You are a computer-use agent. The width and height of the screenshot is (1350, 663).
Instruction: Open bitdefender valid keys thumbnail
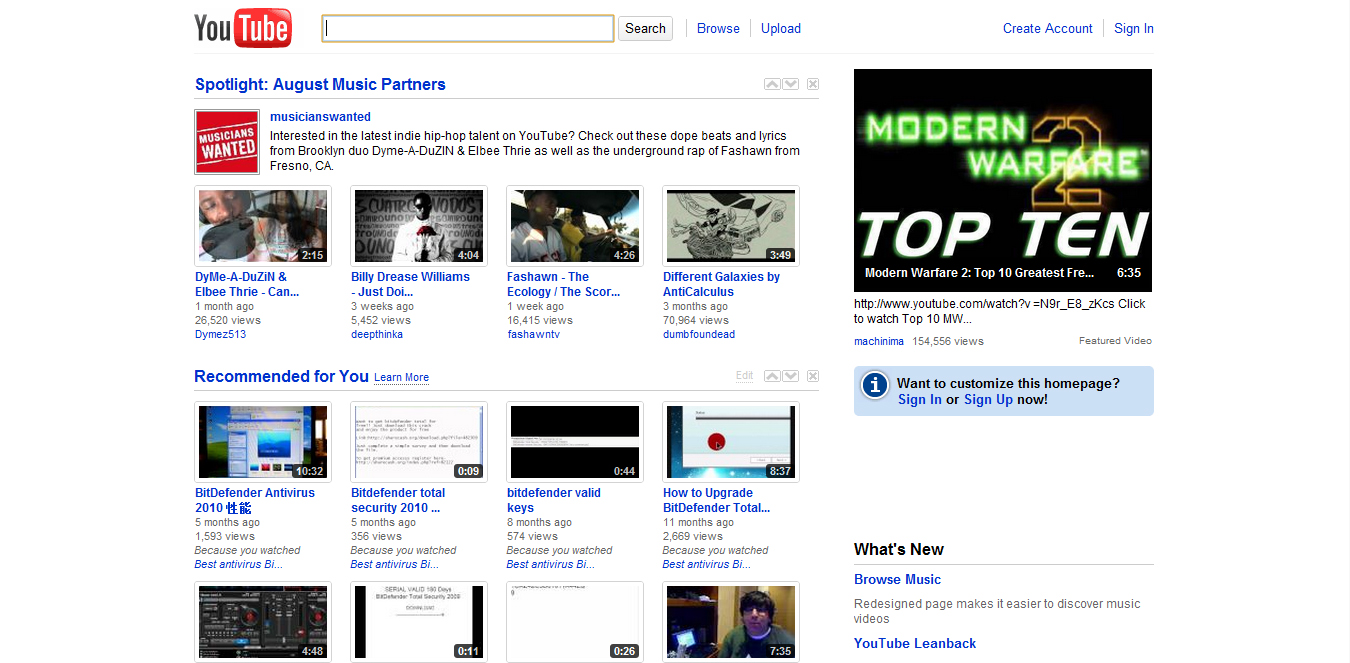[x=575, y=442]
